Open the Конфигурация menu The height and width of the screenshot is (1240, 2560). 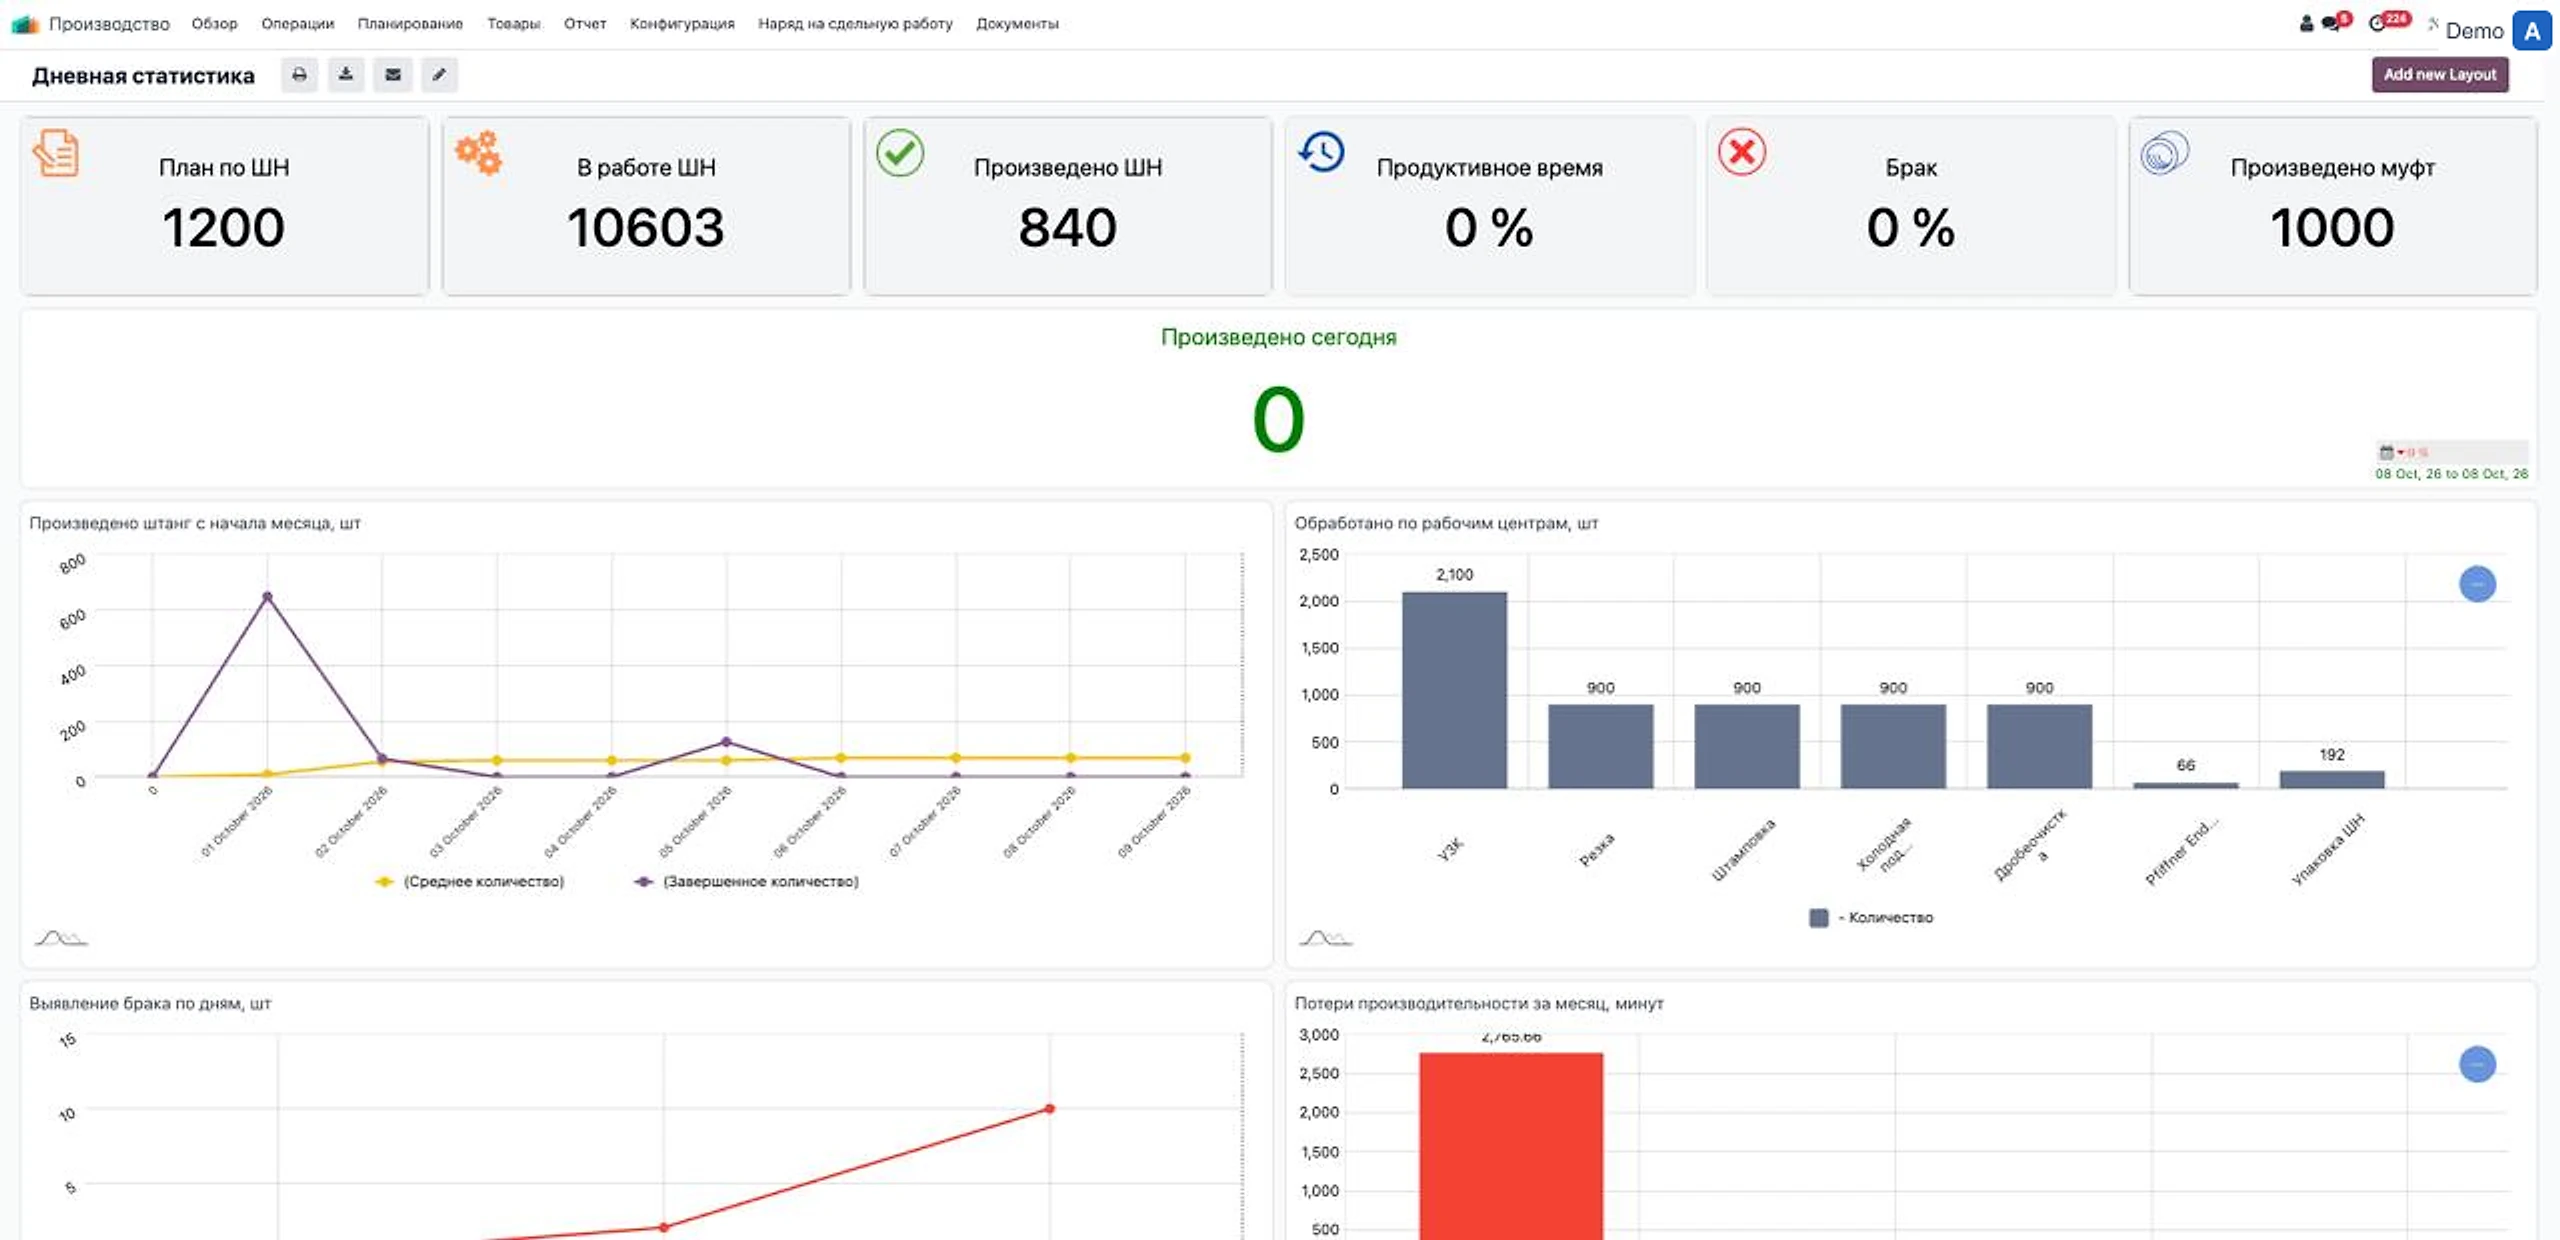pos(682,24)
